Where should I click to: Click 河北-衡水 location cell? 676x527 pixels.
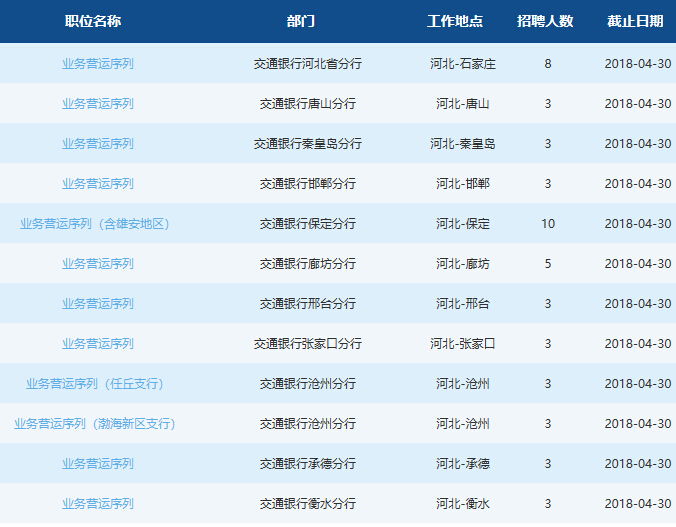pos(463,504)
